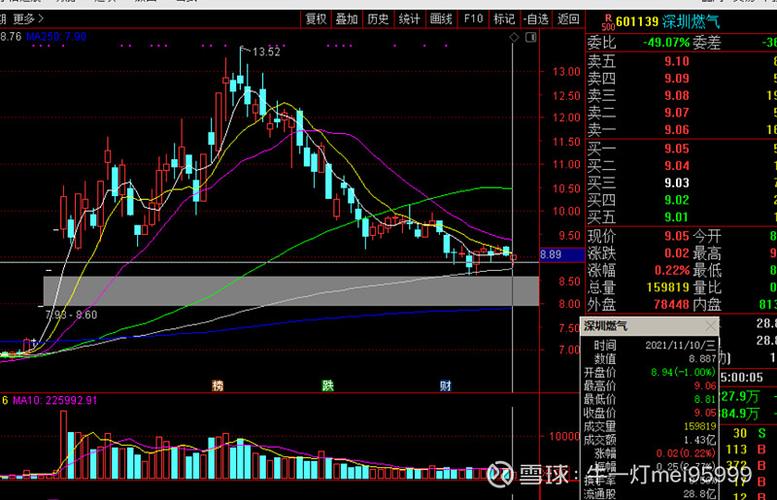The height and width of the screenshot is (500, 777).
Task: Click the stock name 深圳燃气 in the header
Action: [x=690, y=22]
